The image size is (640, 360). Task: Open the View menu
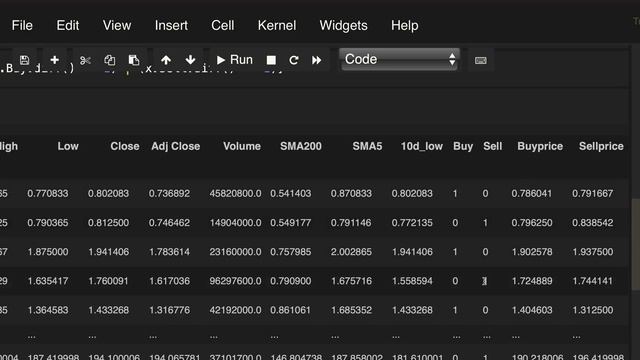(117, 25)
